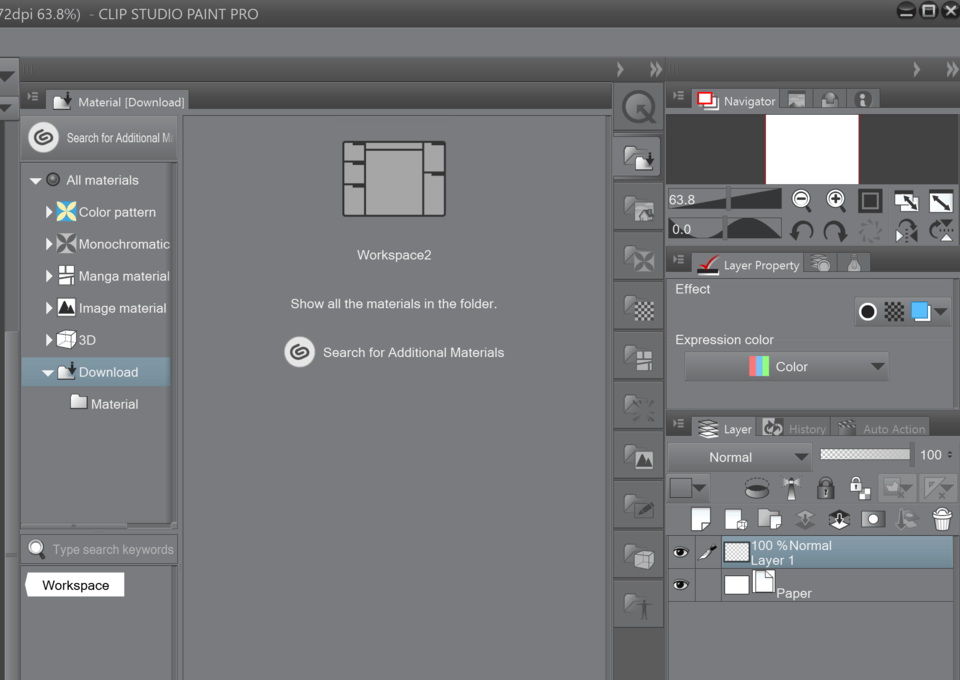
Task: Open the Quick Access palette icon
Action: coord(639,108)
